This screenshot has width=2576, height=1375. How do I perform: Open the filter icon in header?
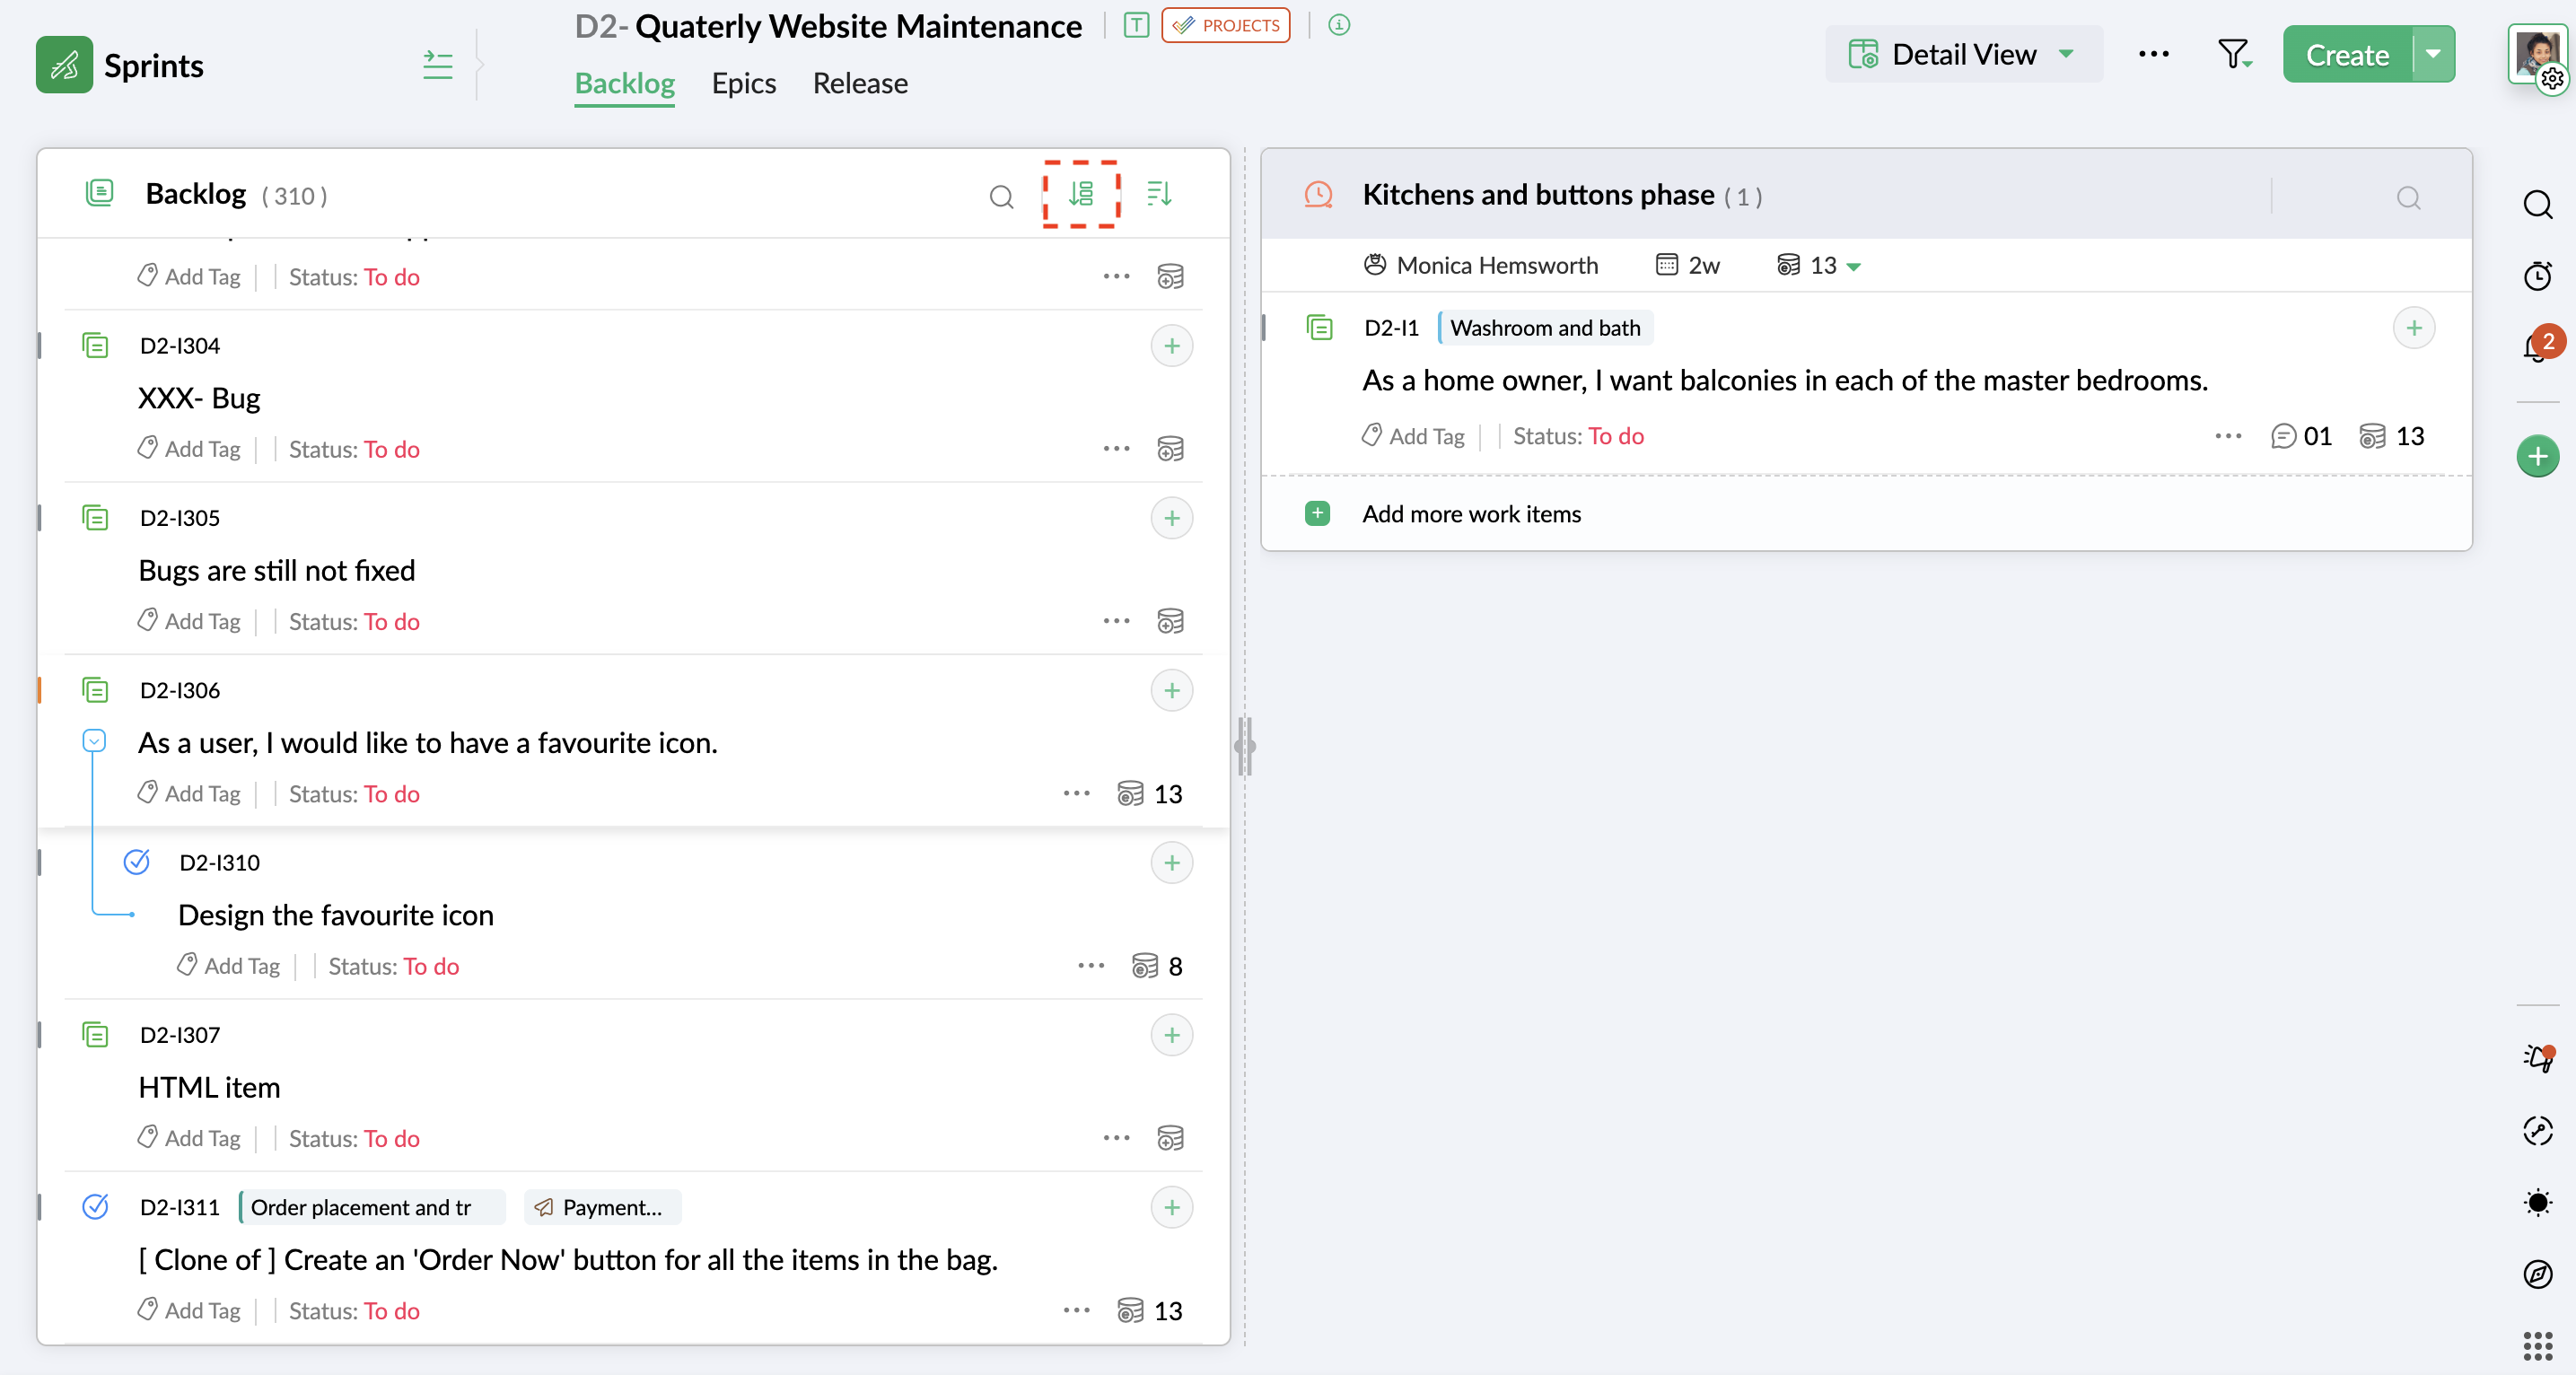point(2233,54)
